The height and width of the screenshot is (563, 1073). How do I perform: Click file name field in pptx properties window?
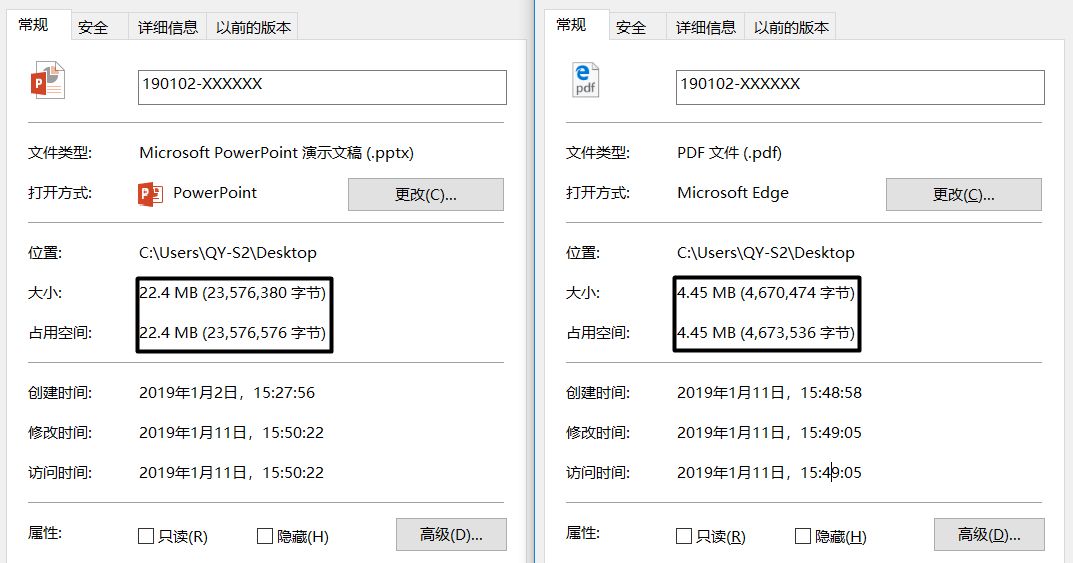[322, 87]
